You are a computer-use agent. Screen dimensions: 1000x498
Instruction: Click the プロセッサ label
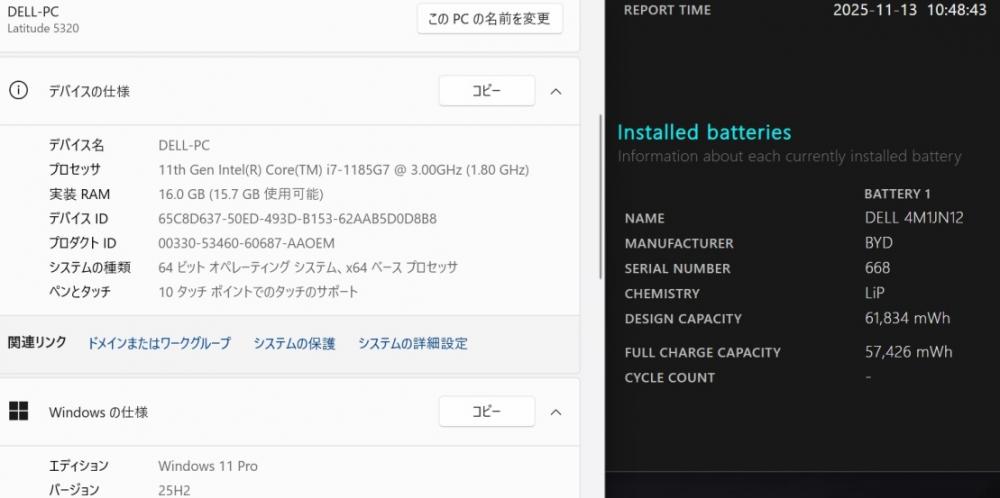[x=75, y=170]
